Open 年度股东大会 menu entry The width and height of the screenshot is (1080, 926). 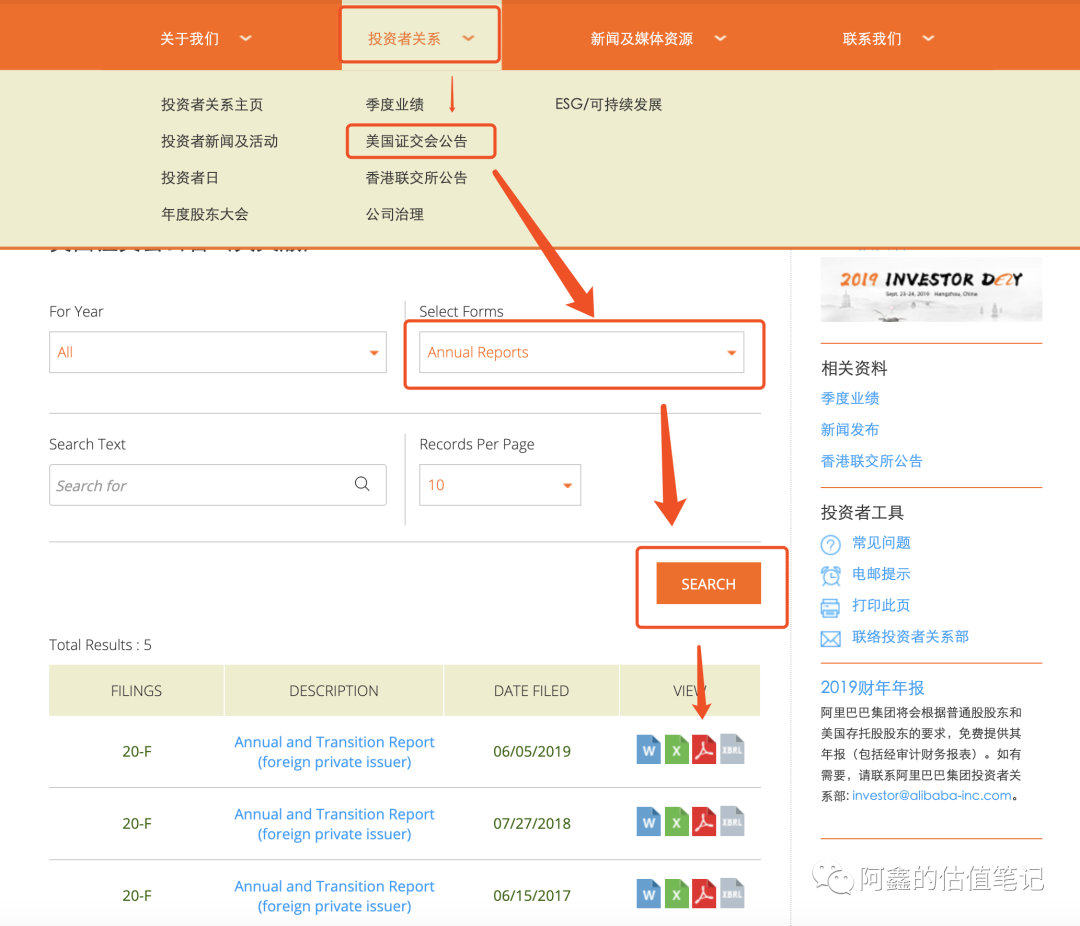point(205,214)
